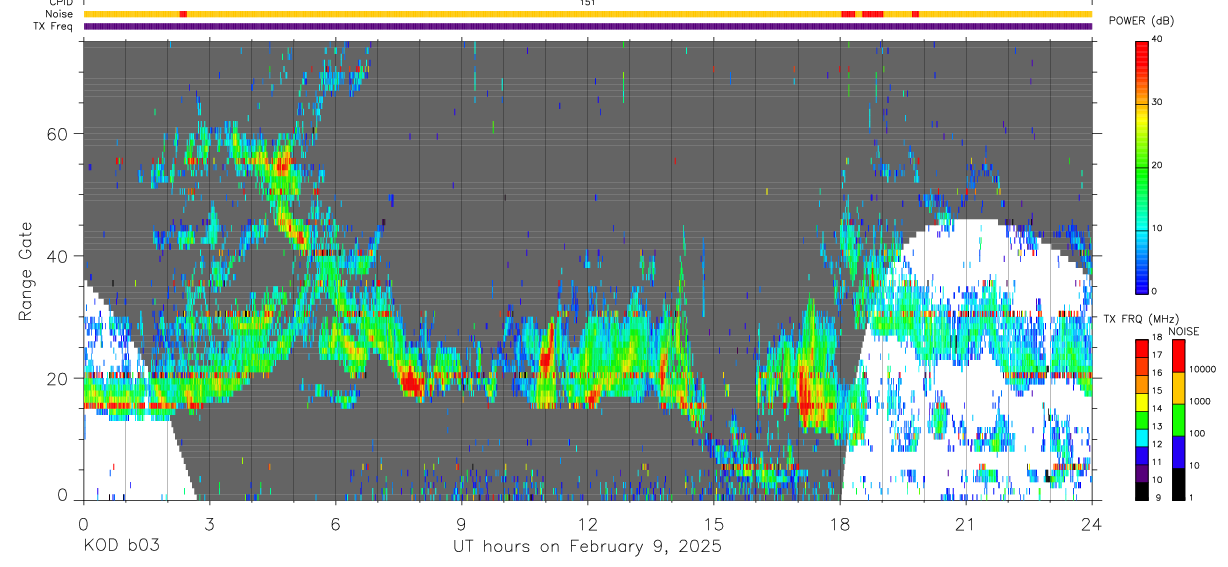Click the 'NOISE' legend title
The height and width of the screenshot is (567, 1228).
pyautogui.click(x=1183, y=331)
